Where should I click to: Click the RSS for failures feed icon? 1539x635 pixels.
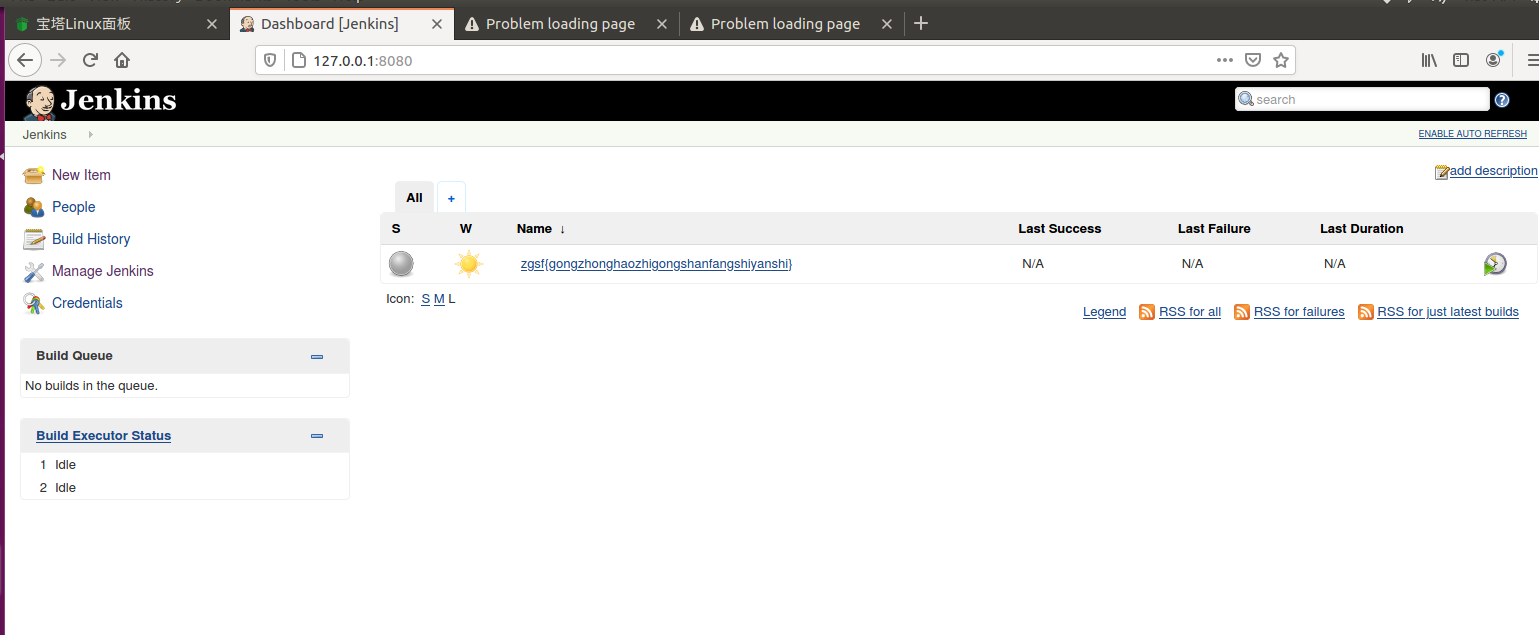coord(1242,312)
